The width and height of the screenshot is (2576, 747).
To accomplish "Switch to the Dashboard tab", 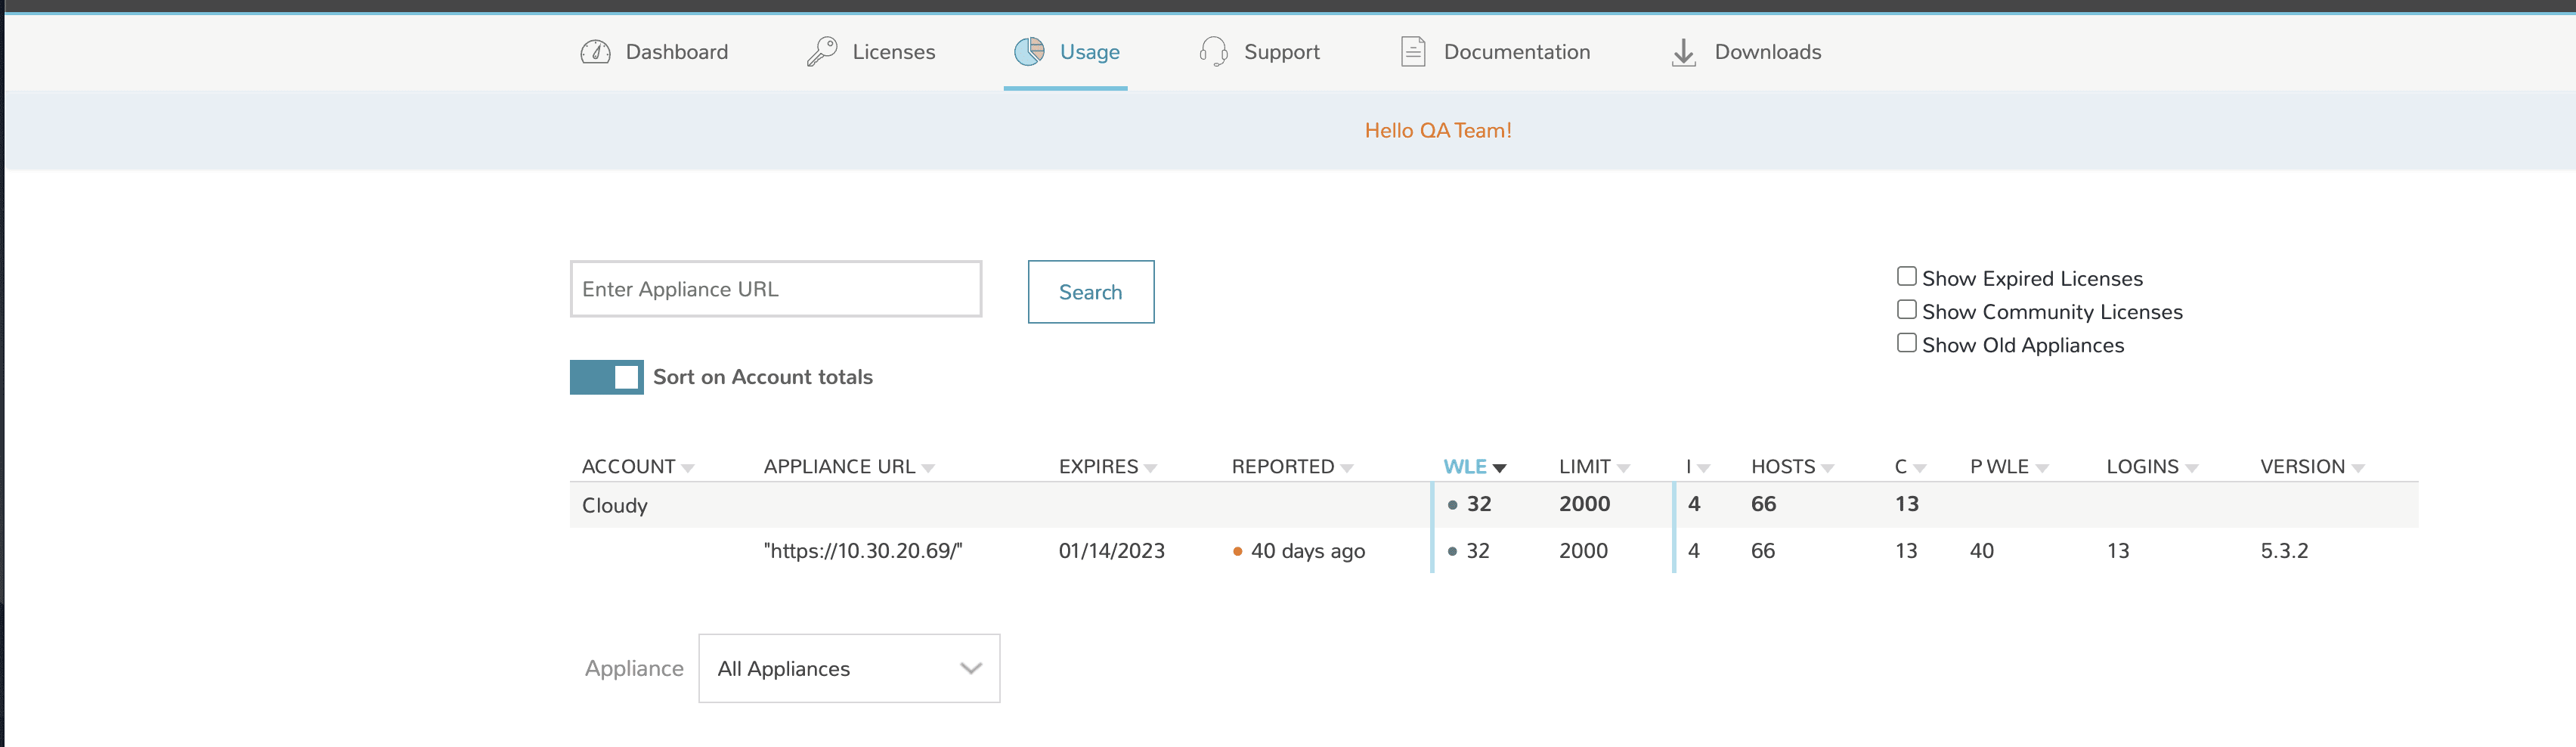I will (676, 51).
